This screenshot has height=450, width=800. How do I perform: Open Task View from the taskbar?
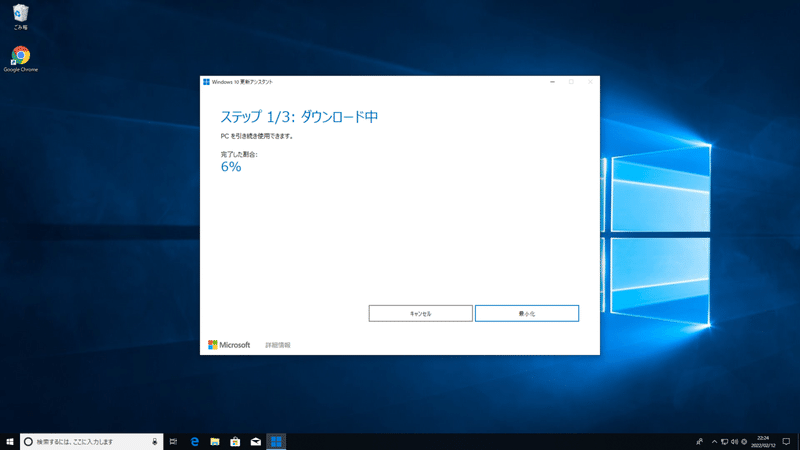(173, 441)
